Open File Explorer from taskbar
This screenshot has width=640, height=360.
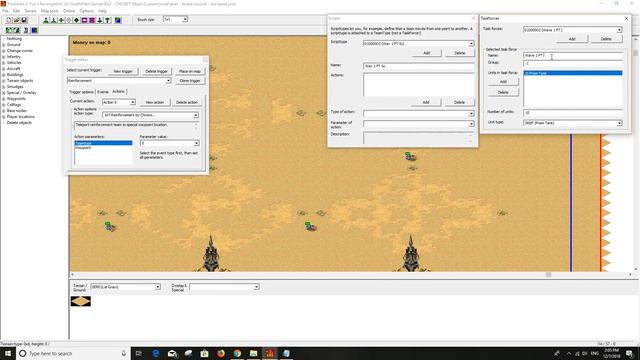[x=253, y=353]
